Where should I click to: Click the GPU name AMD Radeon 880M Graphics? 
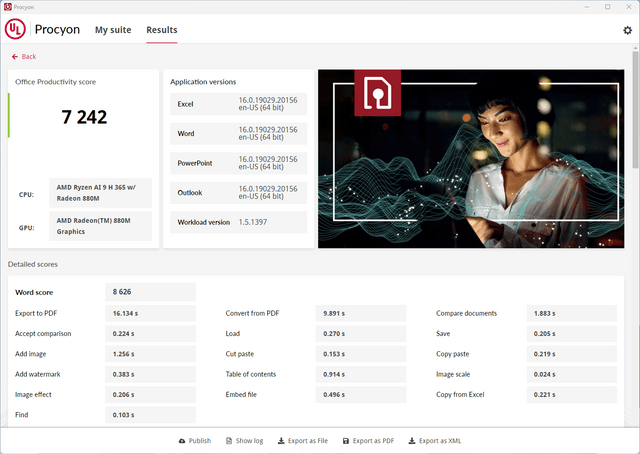[100, 226]
